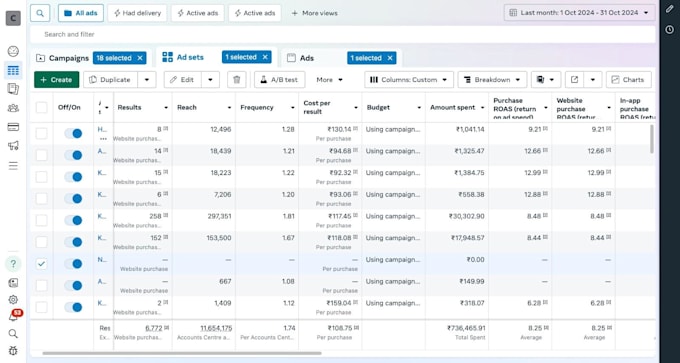Switch to the All ads view

pos(81,13)
